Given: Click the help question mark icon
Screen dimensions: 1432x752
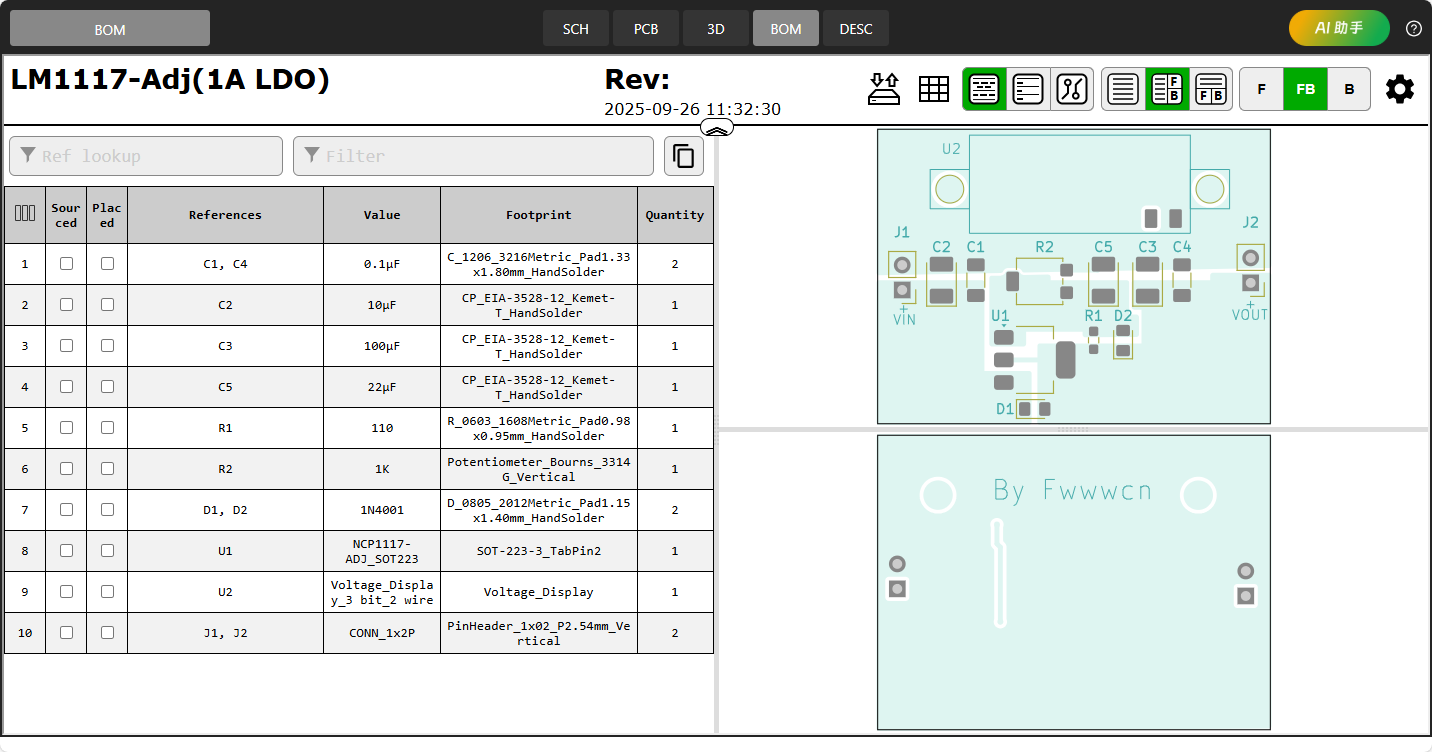Looking at the screenshot, I should pos(1413,28).
